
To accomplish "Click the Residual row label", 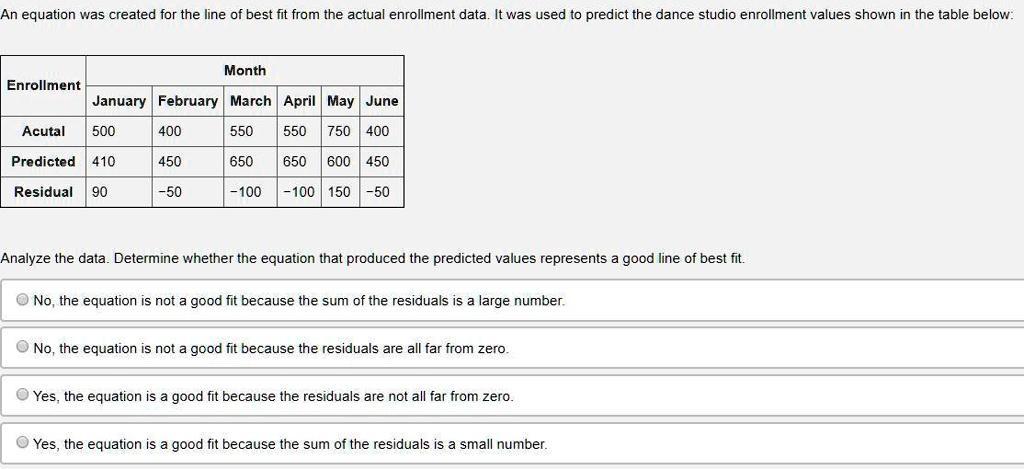I will 43,192.
